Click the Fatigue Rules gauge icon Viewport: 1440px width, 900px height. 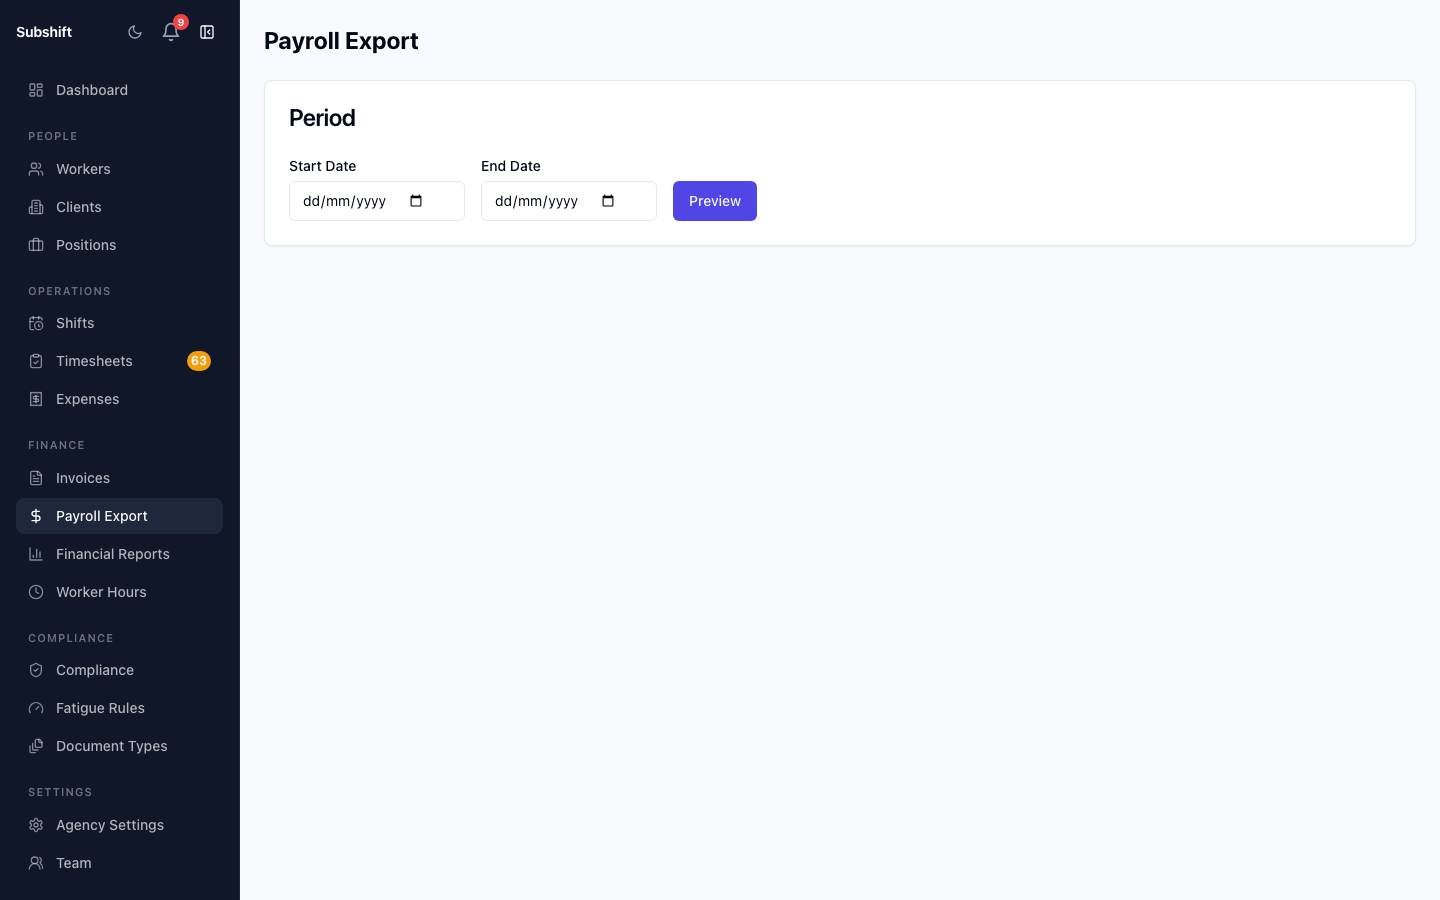pos(36,708)
